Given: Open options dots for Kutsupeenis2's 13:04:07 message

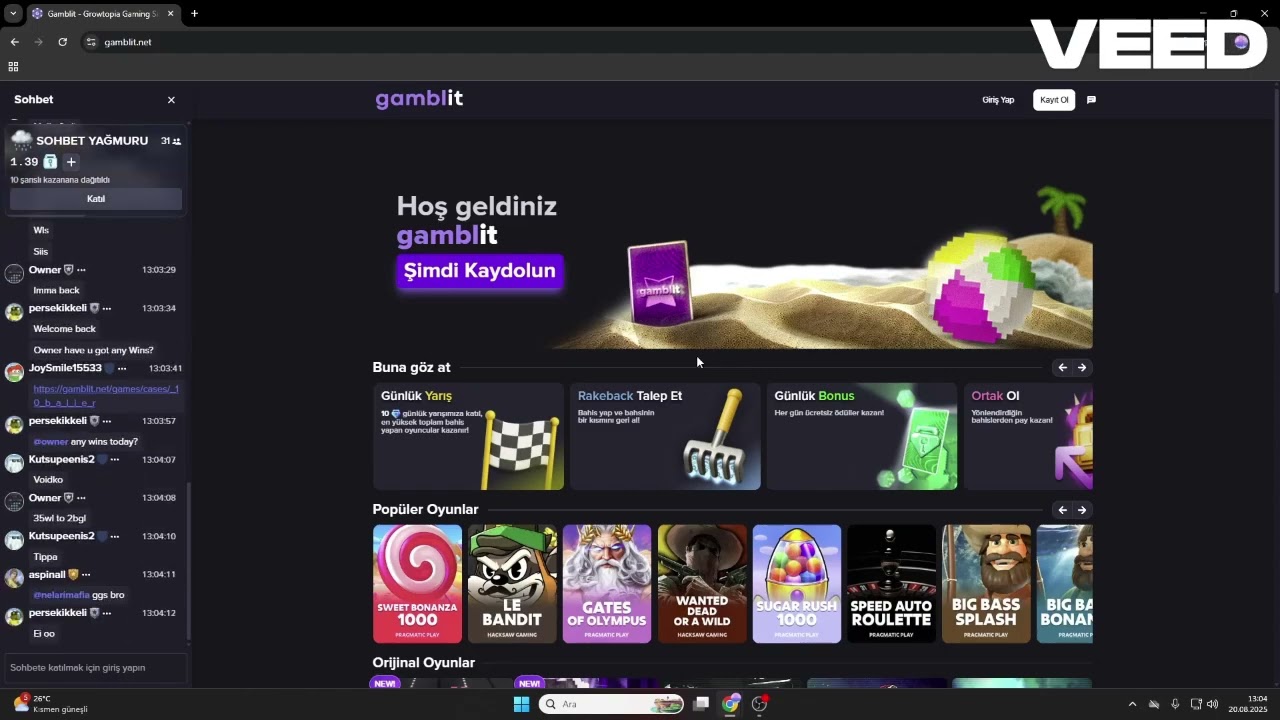Looking at the screenshot, I should point(115,460).
